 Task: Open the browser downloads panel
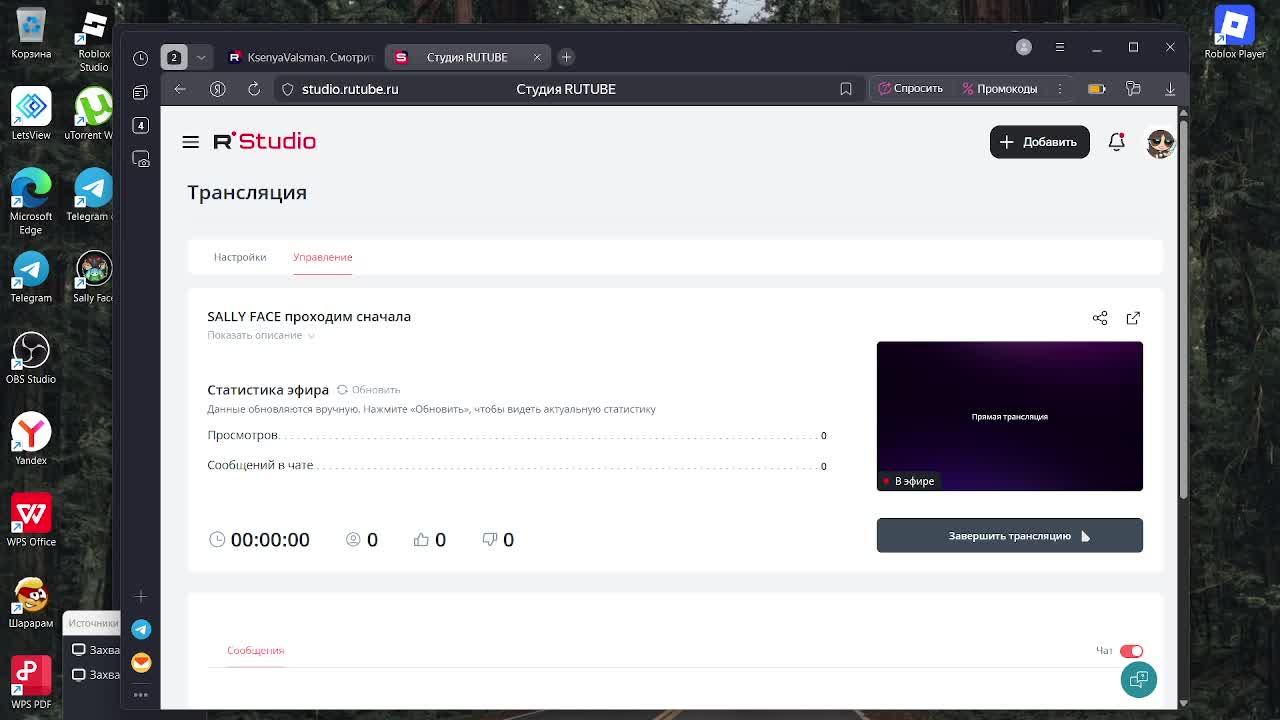pyautogui.click(x=1170, y=89)
